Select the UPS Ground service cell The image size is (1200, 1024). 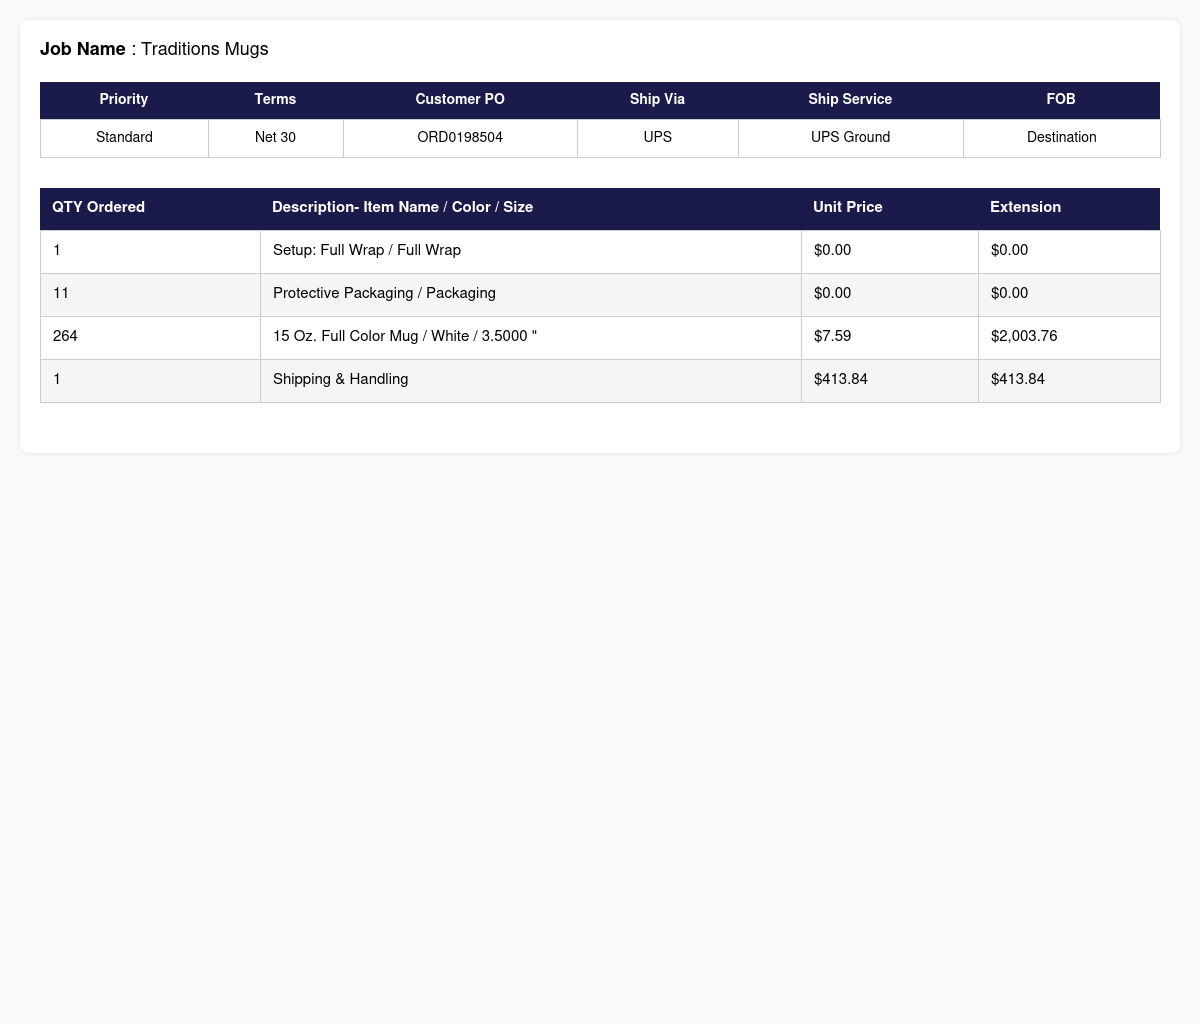point(850,138)
